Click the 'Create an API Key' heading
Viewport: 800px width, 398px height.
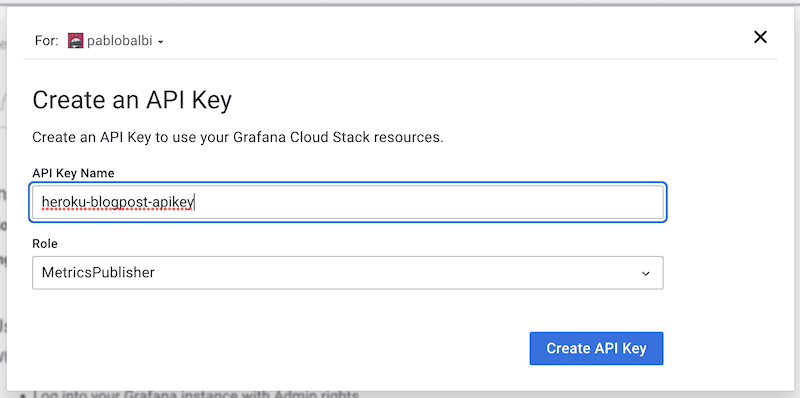pos(132,100)
